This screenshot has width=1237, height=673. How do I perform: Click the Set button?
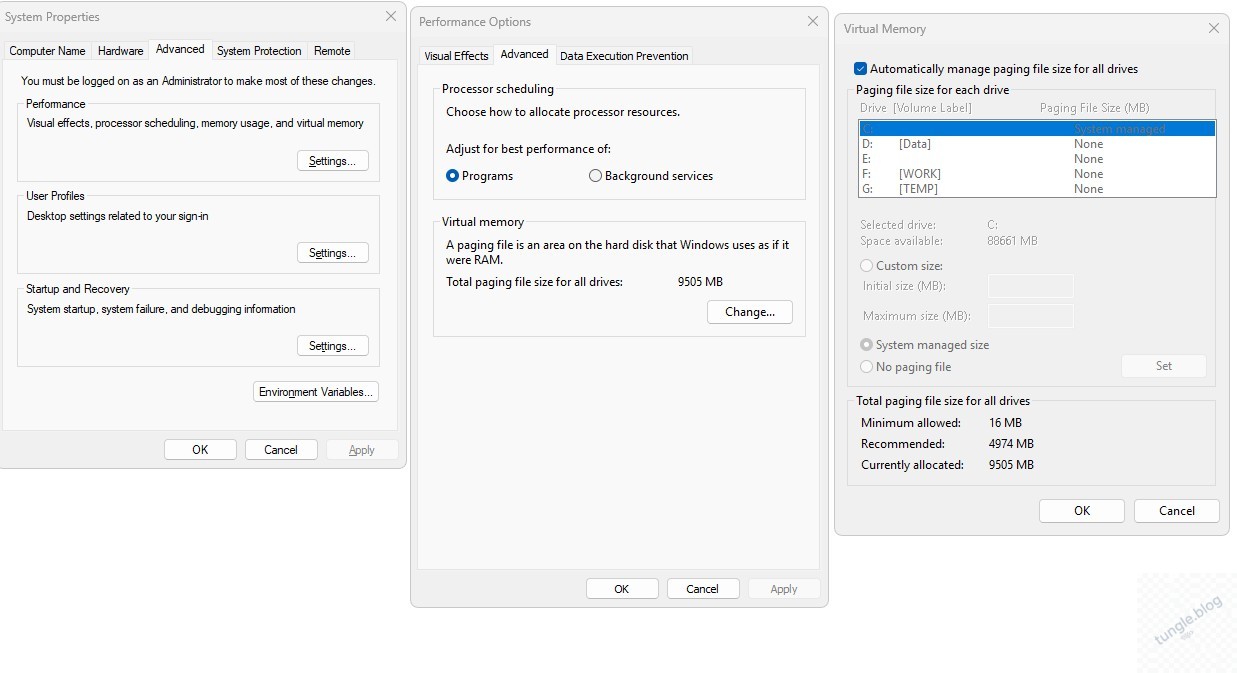tap(1164, 366)
